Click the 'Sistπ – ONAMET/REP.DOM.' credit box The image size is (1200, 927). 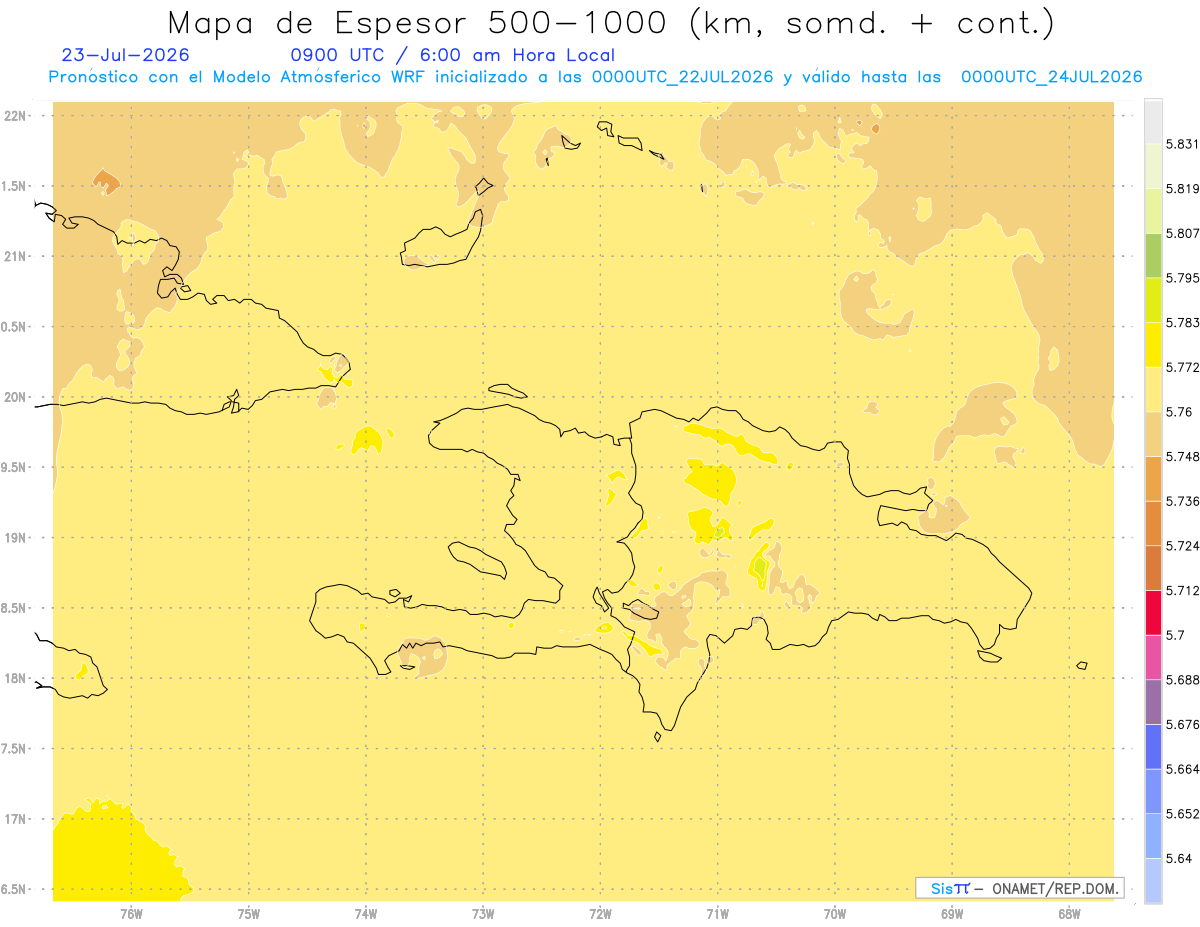[x=1020, y=888]
